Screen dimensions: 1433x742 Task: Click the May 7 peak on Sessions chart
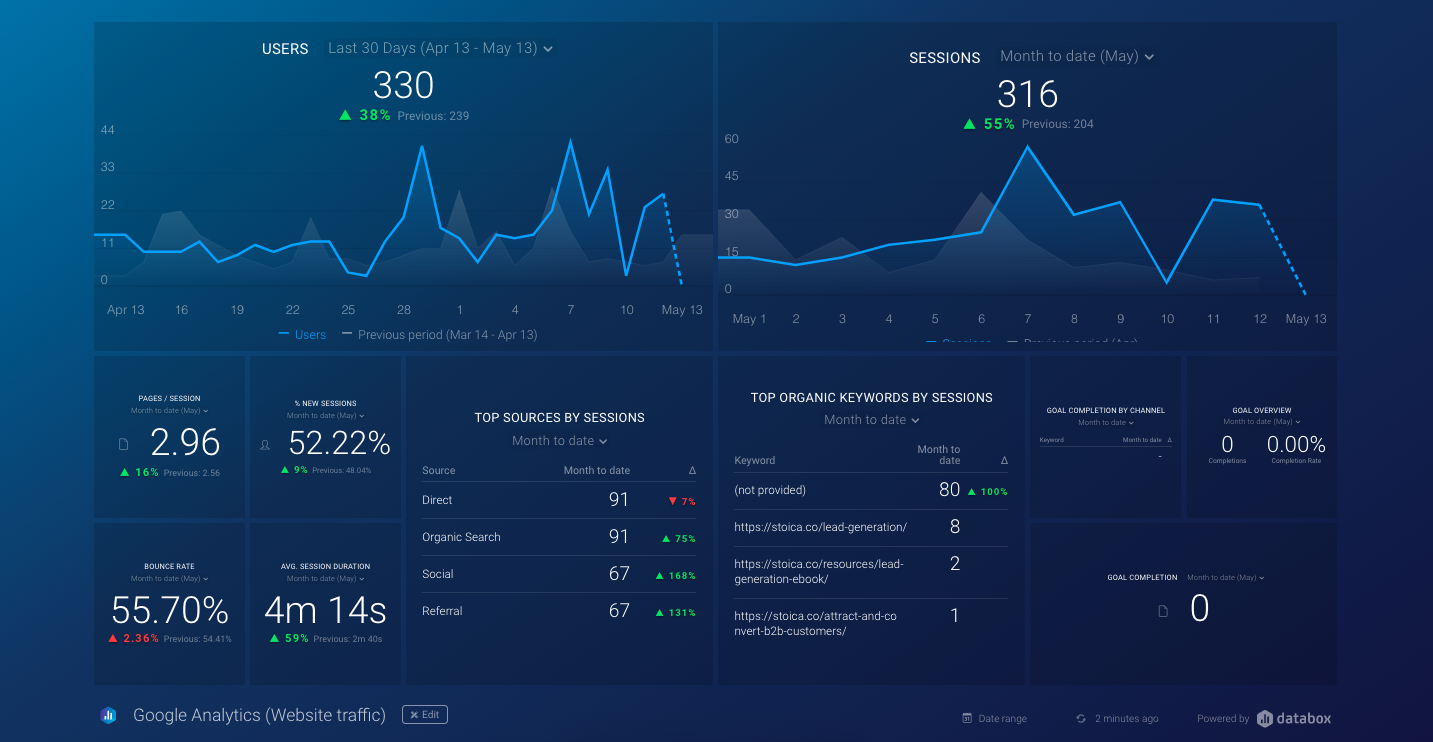tap(1027, 147)
